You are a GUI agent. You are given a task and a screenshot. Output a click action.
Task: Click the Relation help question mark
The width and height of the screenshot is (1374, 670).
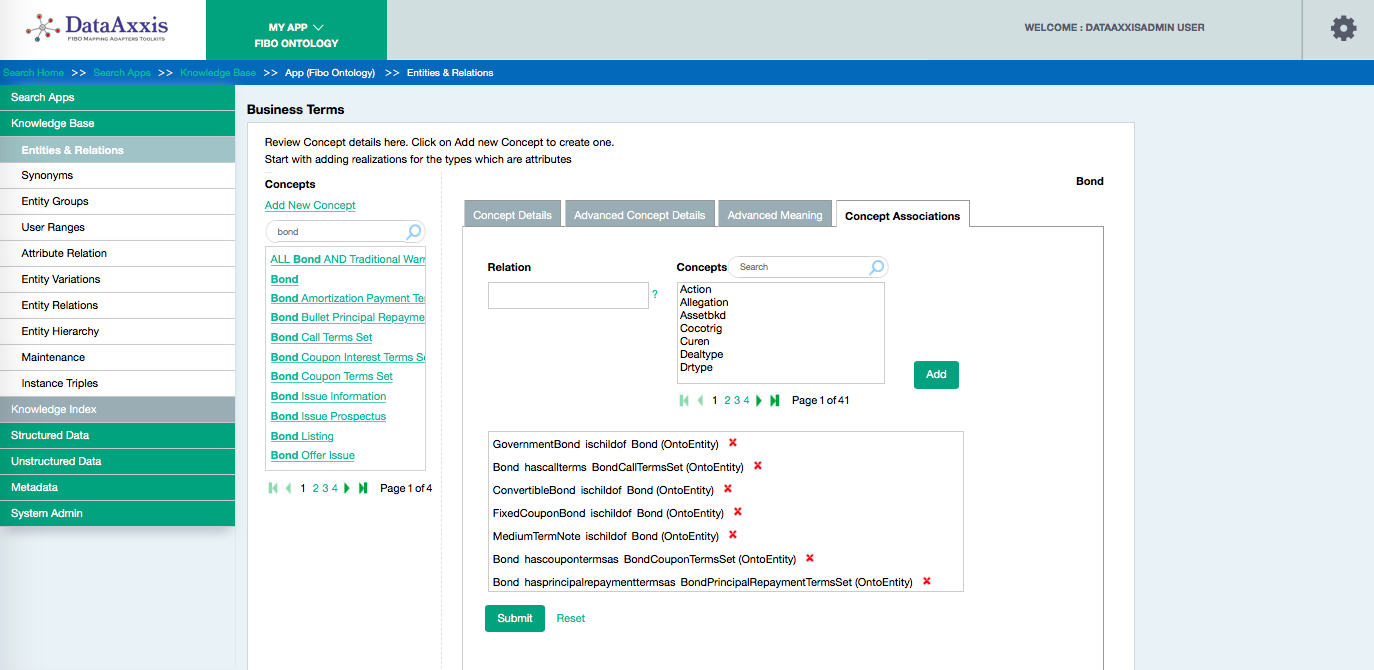coord(655,294)
